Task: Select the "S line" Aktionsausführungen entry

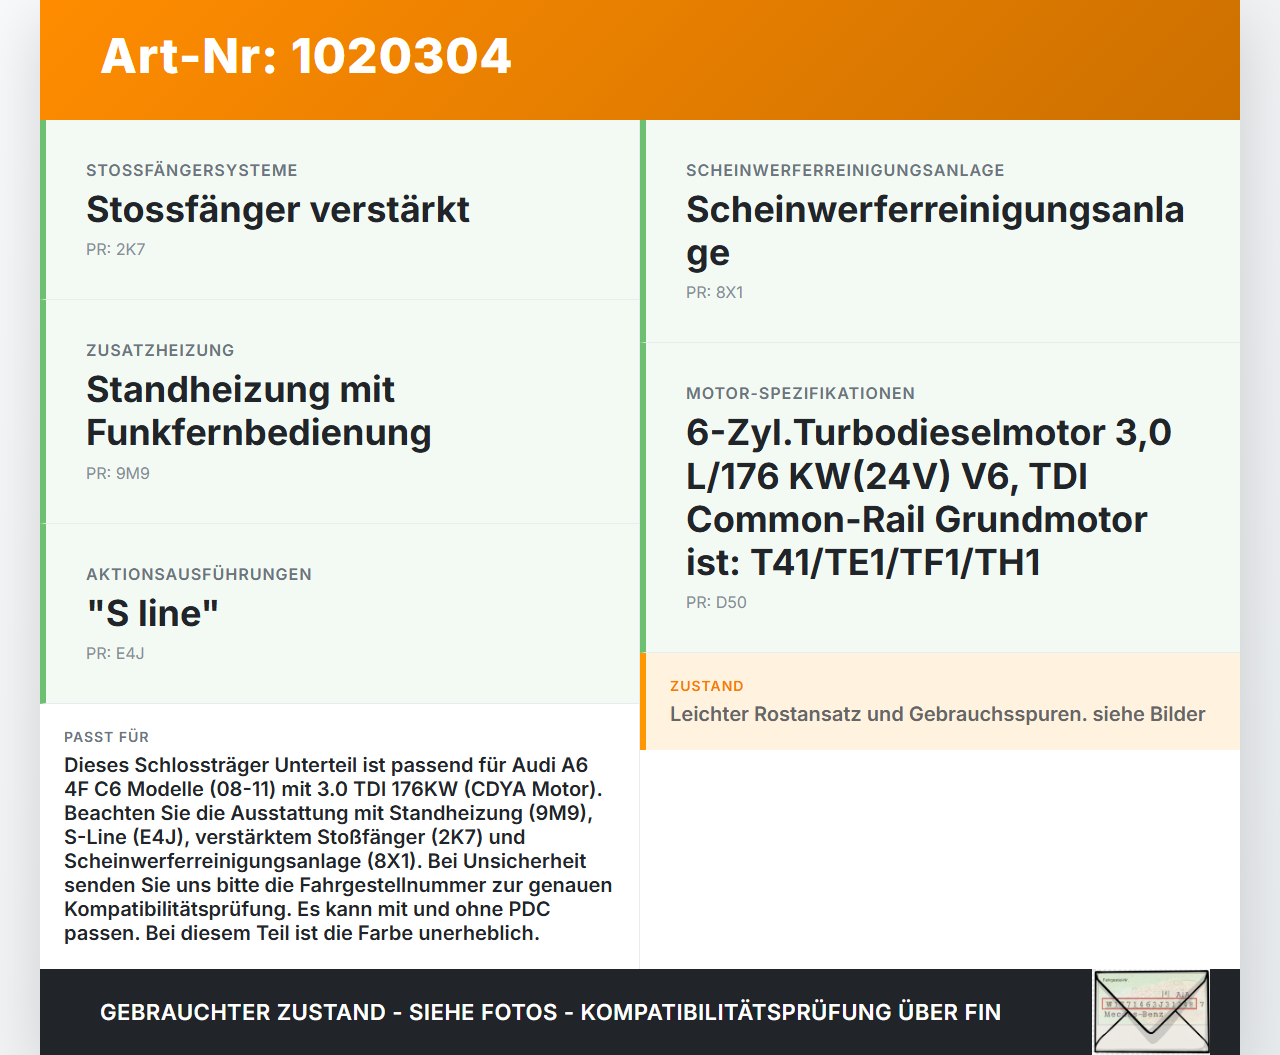Action: point(340,614)
